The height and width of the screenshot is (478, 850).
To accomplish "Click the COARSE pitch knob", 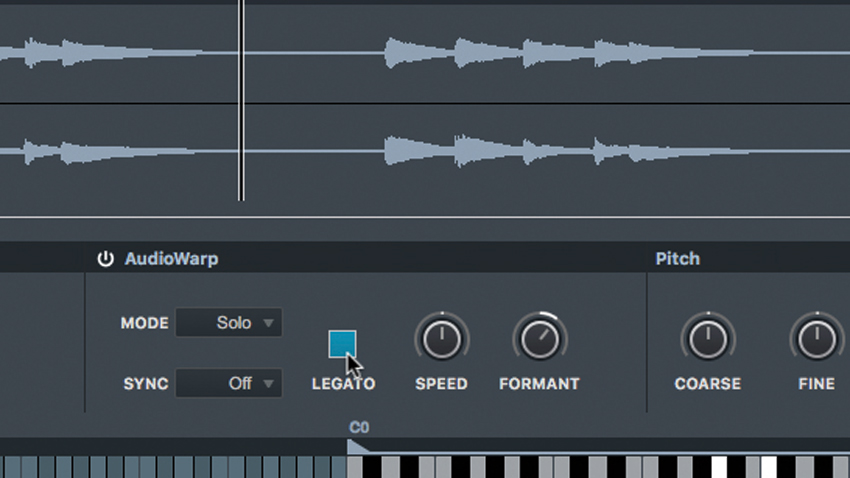I will click(x=708, y=339).
